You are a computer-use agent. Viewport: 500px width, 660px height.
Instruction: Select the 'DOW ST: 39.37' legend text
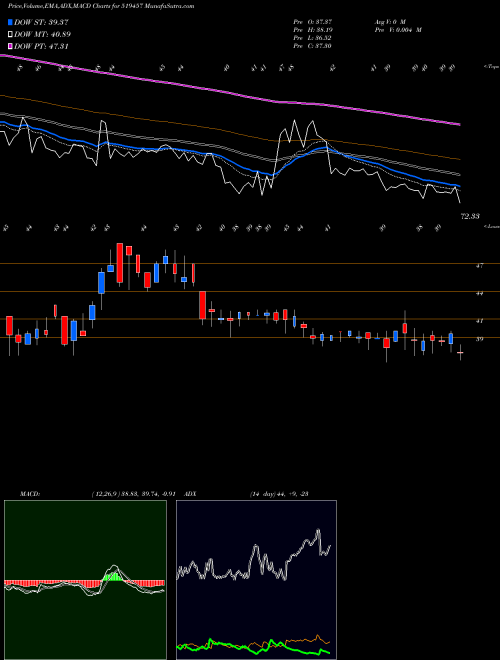tap(41, 23)
